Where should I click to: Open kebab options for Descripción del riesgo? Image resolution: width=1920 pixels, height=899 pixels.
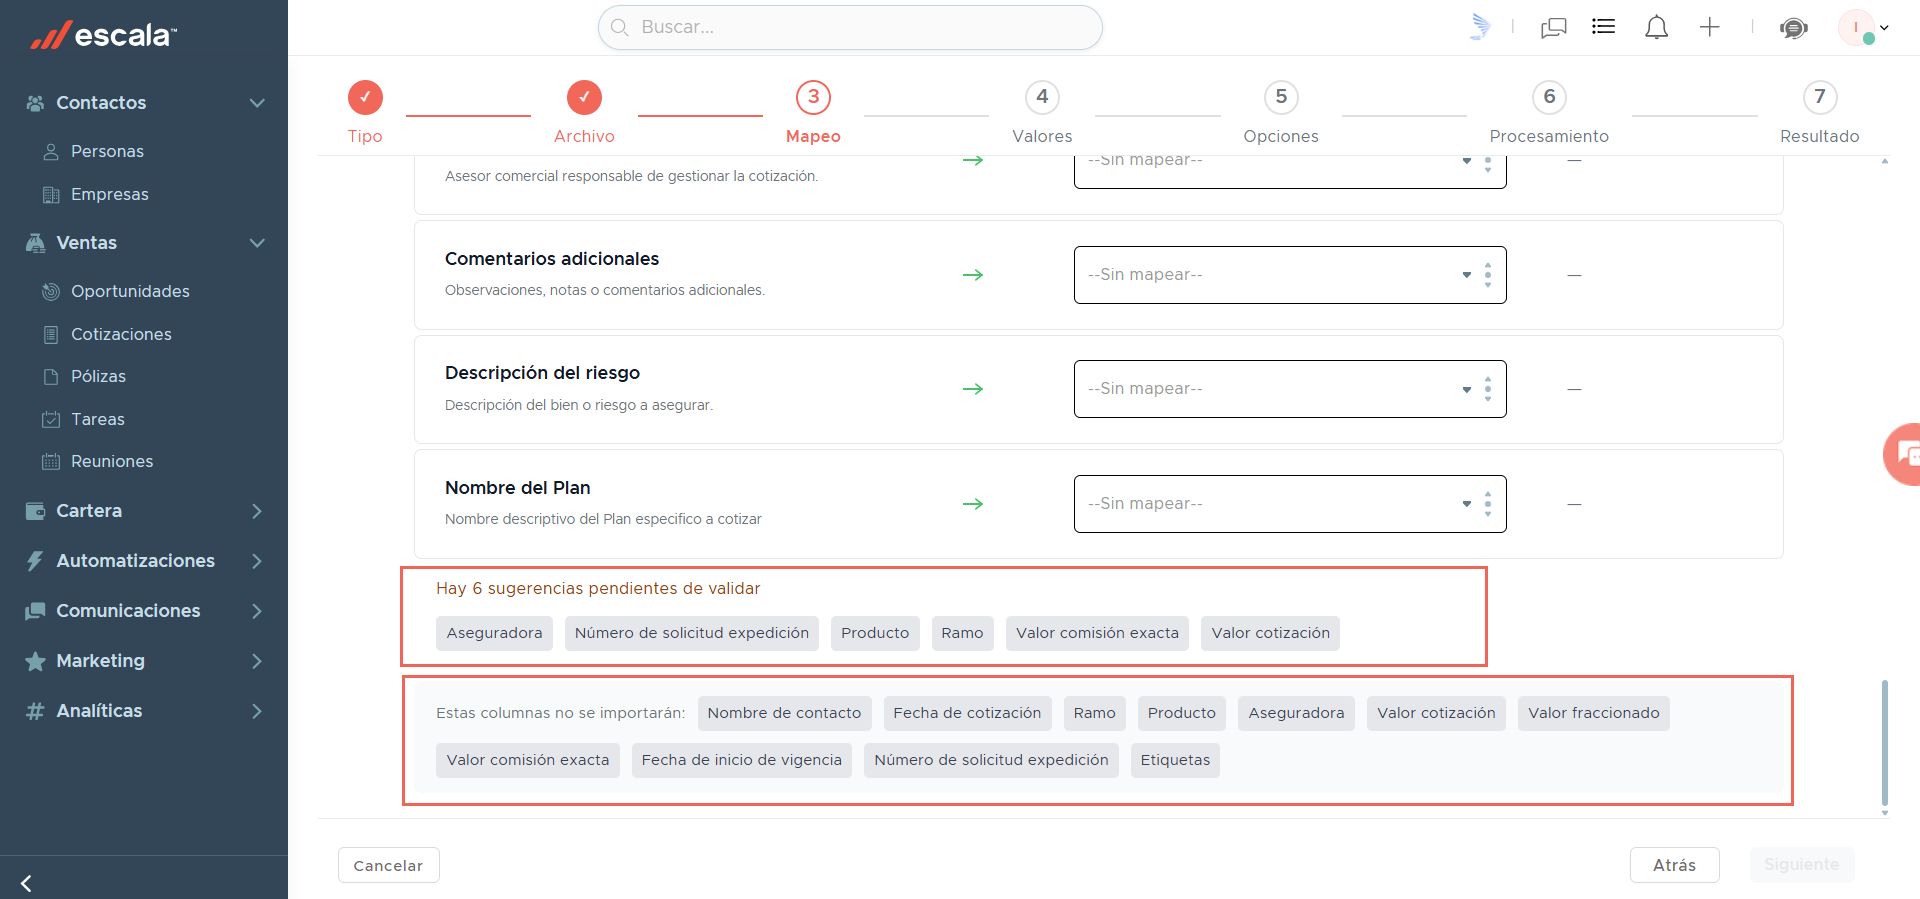pos(1488,389)
